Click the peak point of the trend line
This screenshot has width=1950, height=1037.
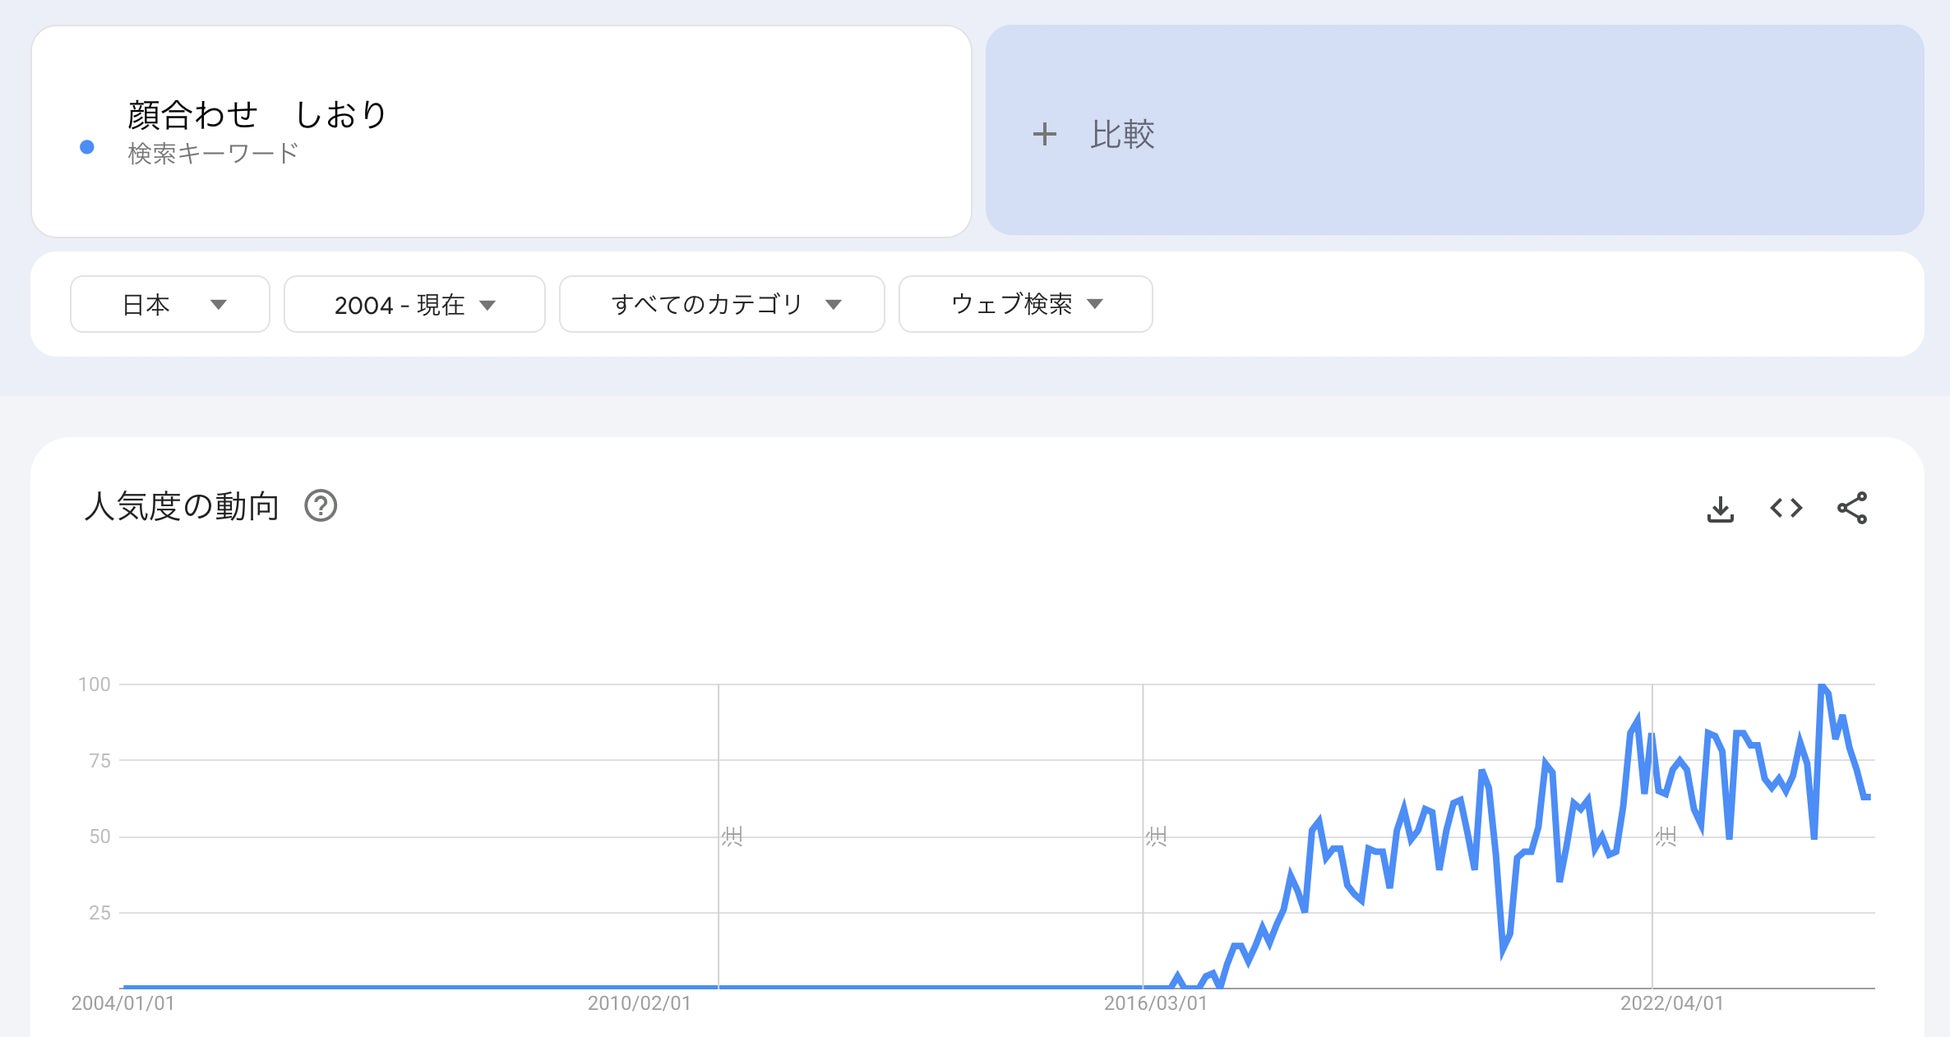click(x=1821, y=686)
